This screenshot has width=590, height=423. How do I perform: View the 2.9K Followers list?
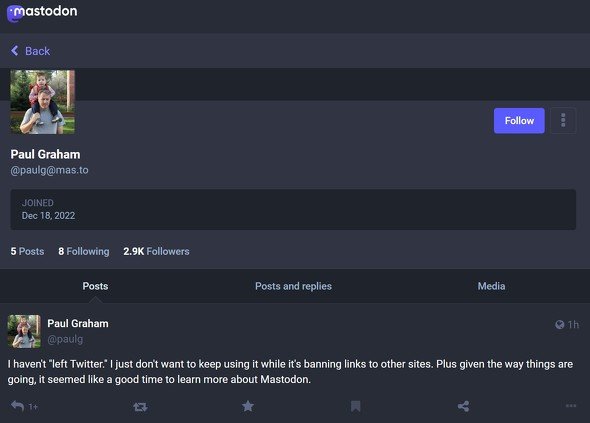click(156, 251)
